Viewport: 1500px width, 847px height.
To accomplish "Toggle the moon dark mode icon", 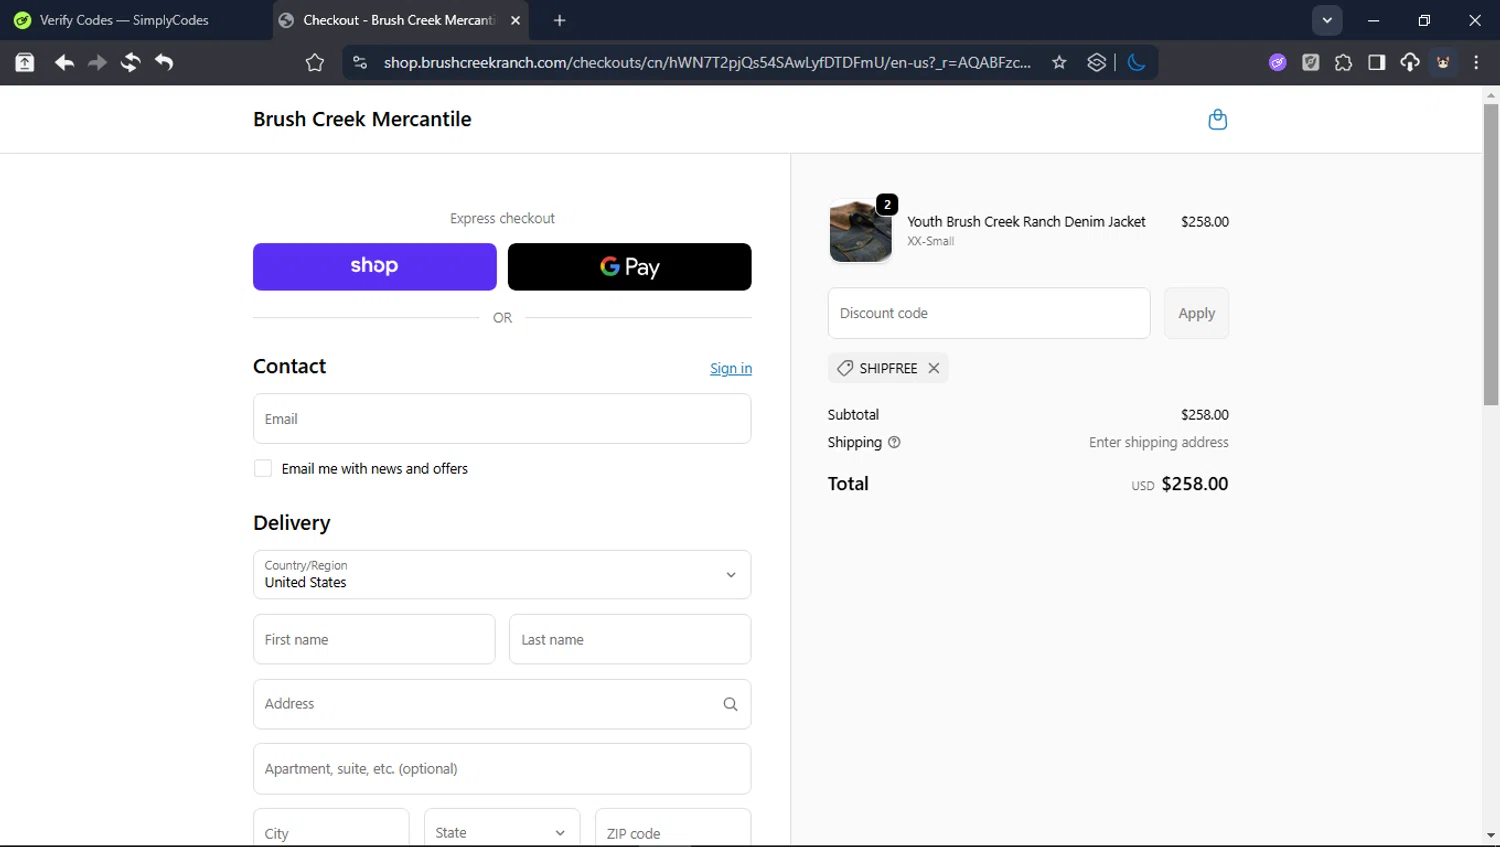I will click(x=1136, y=62).
